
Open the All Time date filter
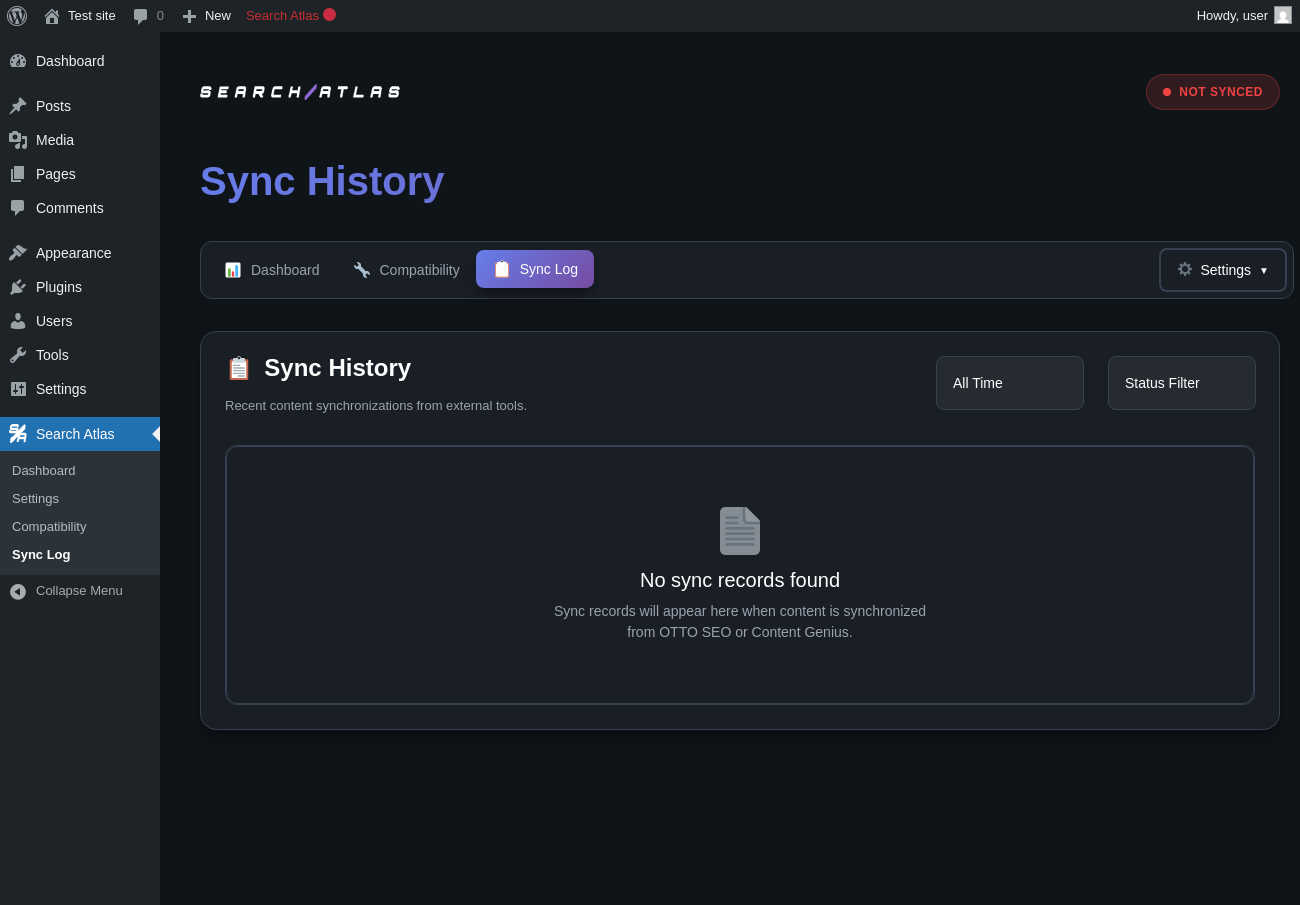1009,383
